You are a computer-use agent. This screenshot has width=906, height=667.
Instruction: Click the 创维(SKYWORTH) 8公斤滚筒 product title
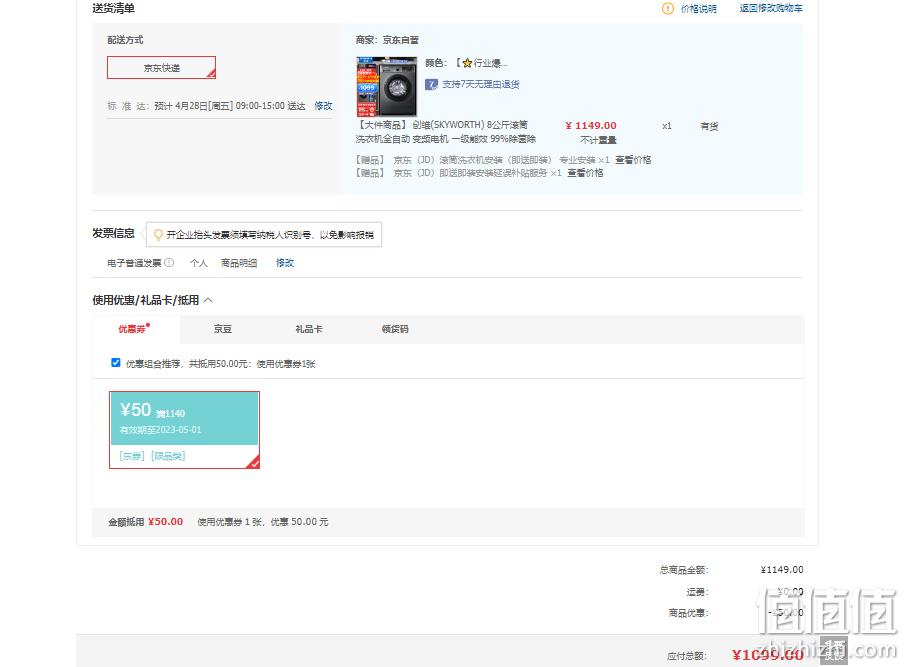point(445,132)
